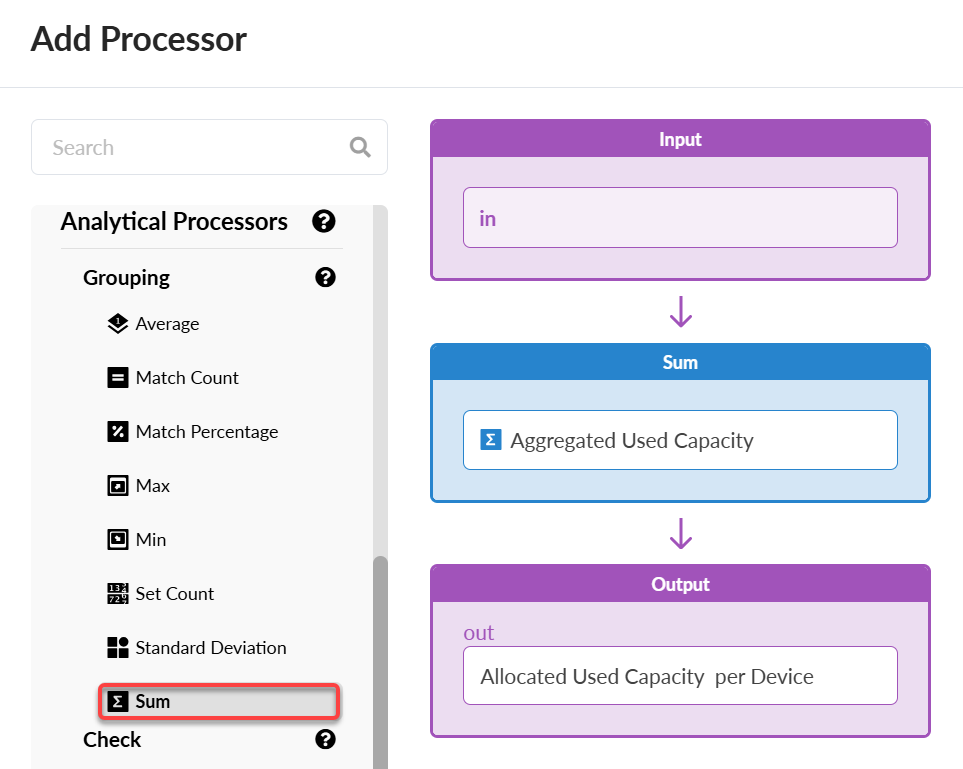Screen dimensions: 963x769
Task: Click the Standard Deviation icon
Action: coord(117,648)
